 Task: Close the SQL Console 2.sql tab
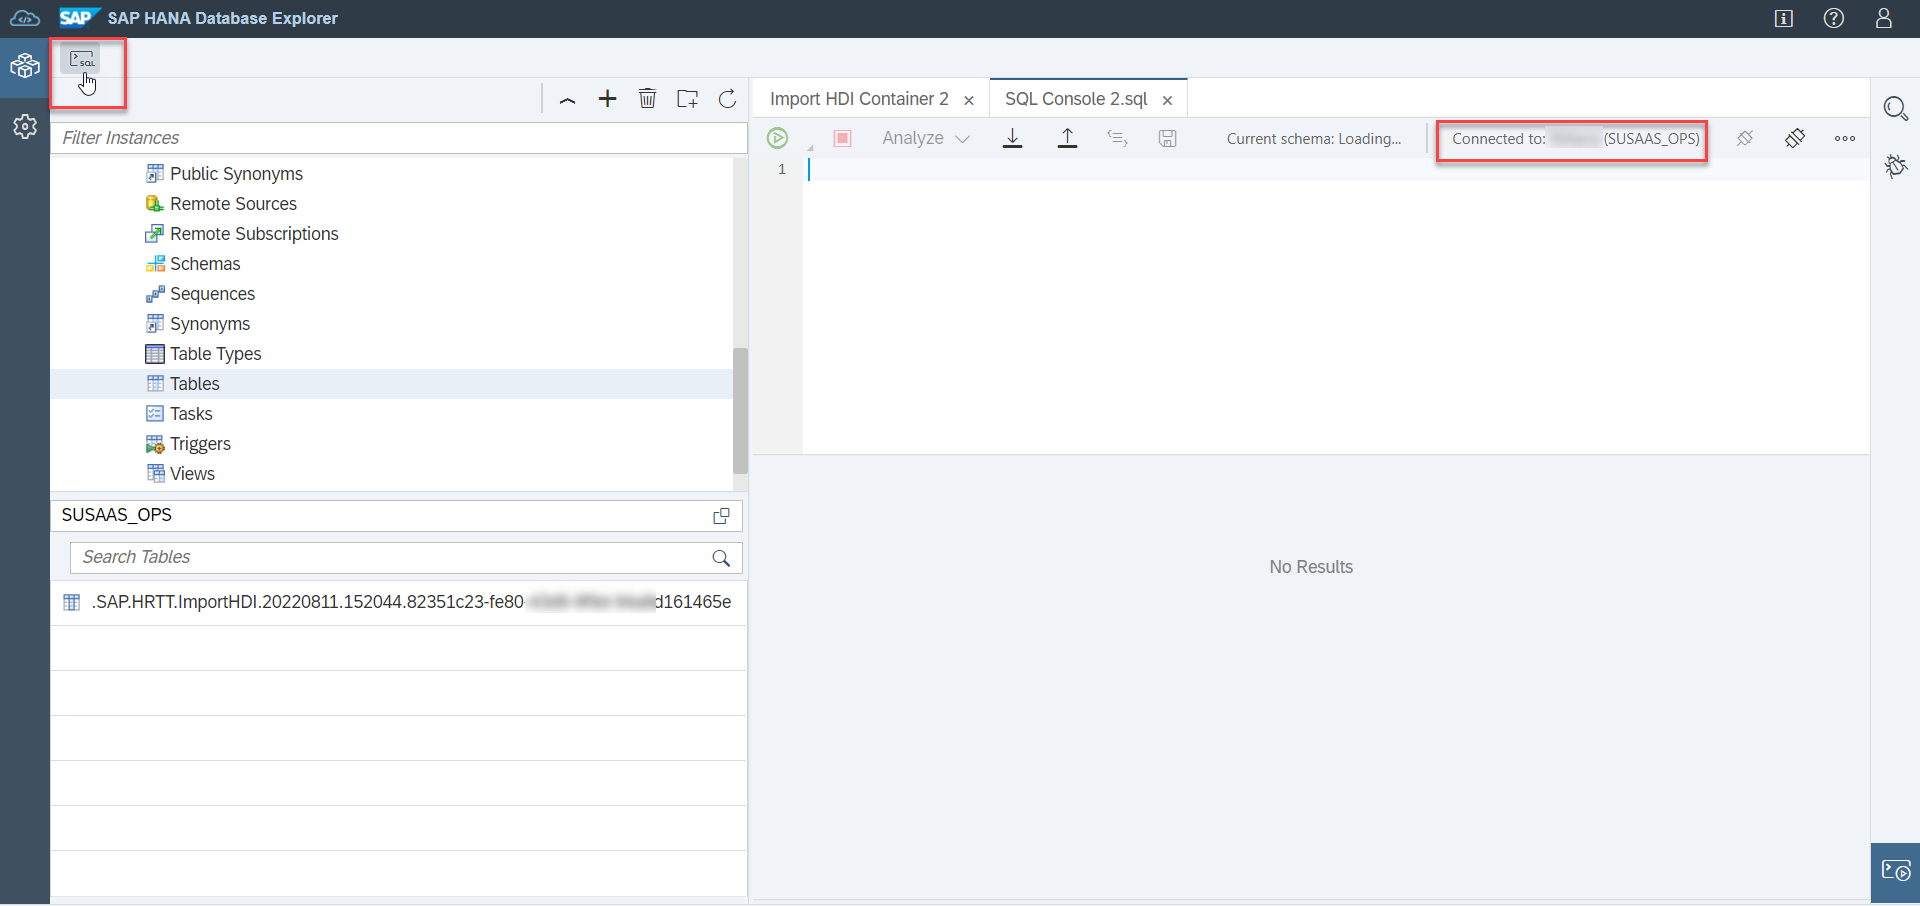(x=1167, y=100)
